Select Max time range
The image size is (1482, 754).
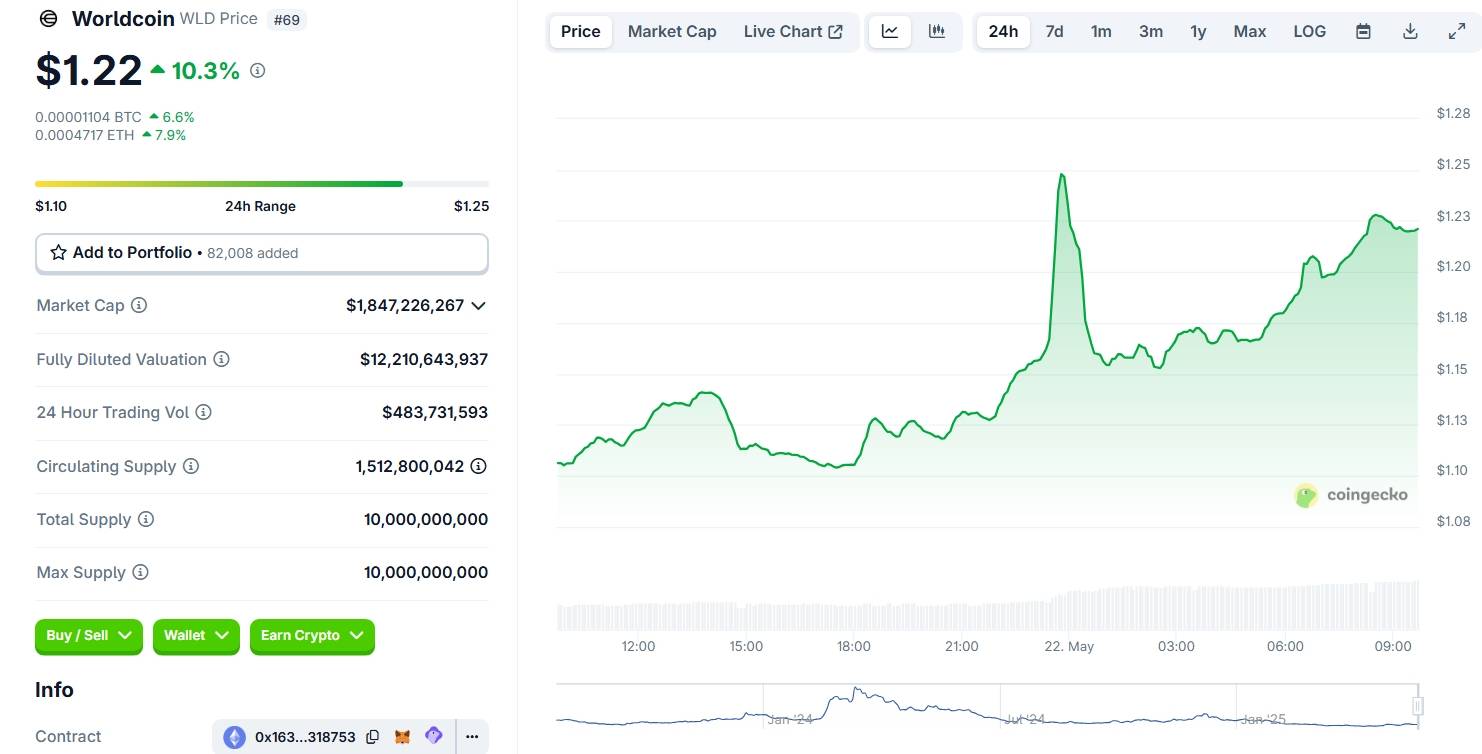[x=1250, y=31]
